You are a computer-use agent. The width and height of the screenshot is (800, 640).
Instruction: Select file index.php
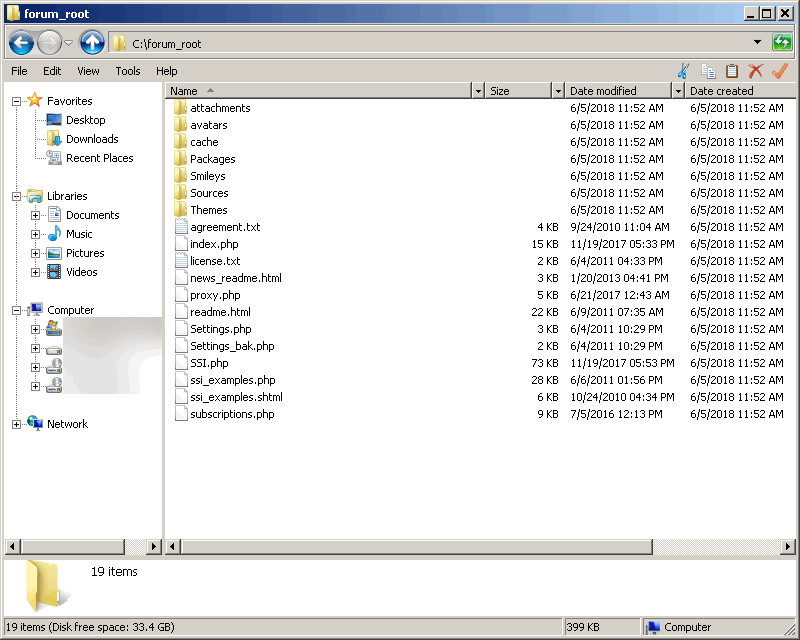pos(214,244)
